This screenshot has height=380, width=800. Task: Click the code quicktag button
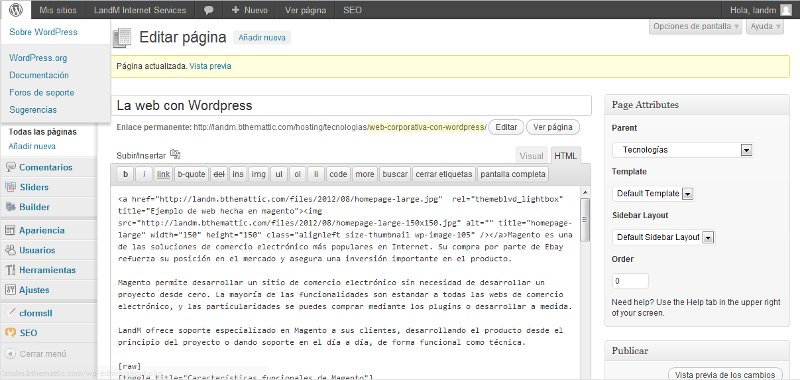(x=338, y=174)
